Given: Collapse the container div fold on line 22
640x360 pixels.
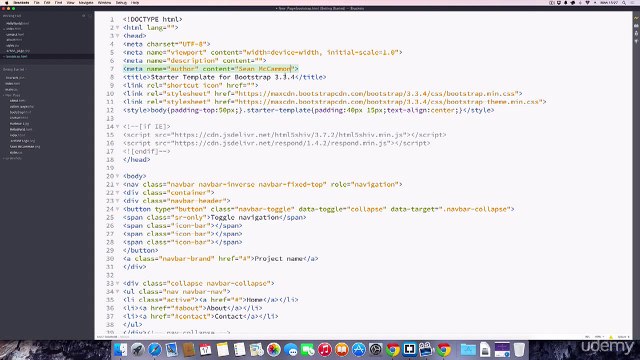Looking at the screenshot, I should 118,193.
